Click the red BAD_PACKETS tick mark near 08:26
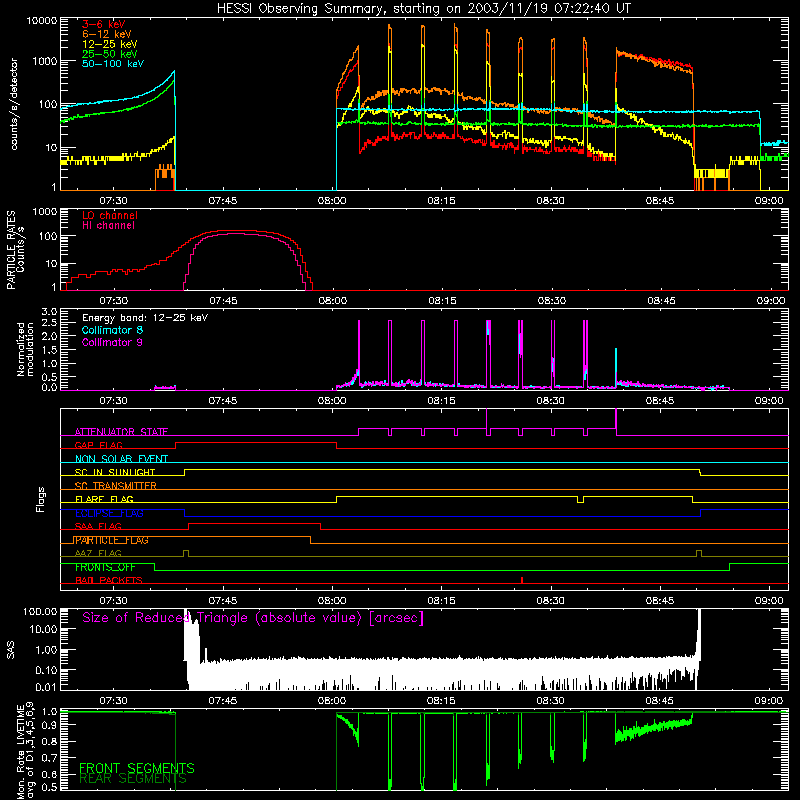800x800 pixels. click(x=522, y=580)
